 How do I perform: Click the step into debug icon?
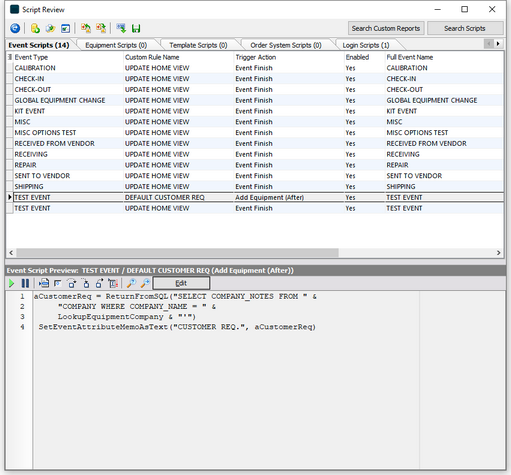pos(86,283)
